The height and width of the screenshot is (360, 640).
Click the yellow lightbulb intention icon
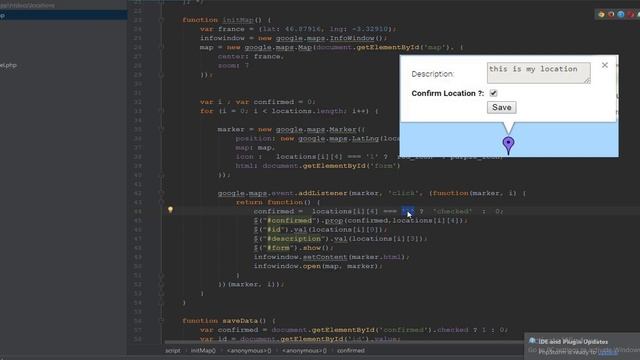170,210
